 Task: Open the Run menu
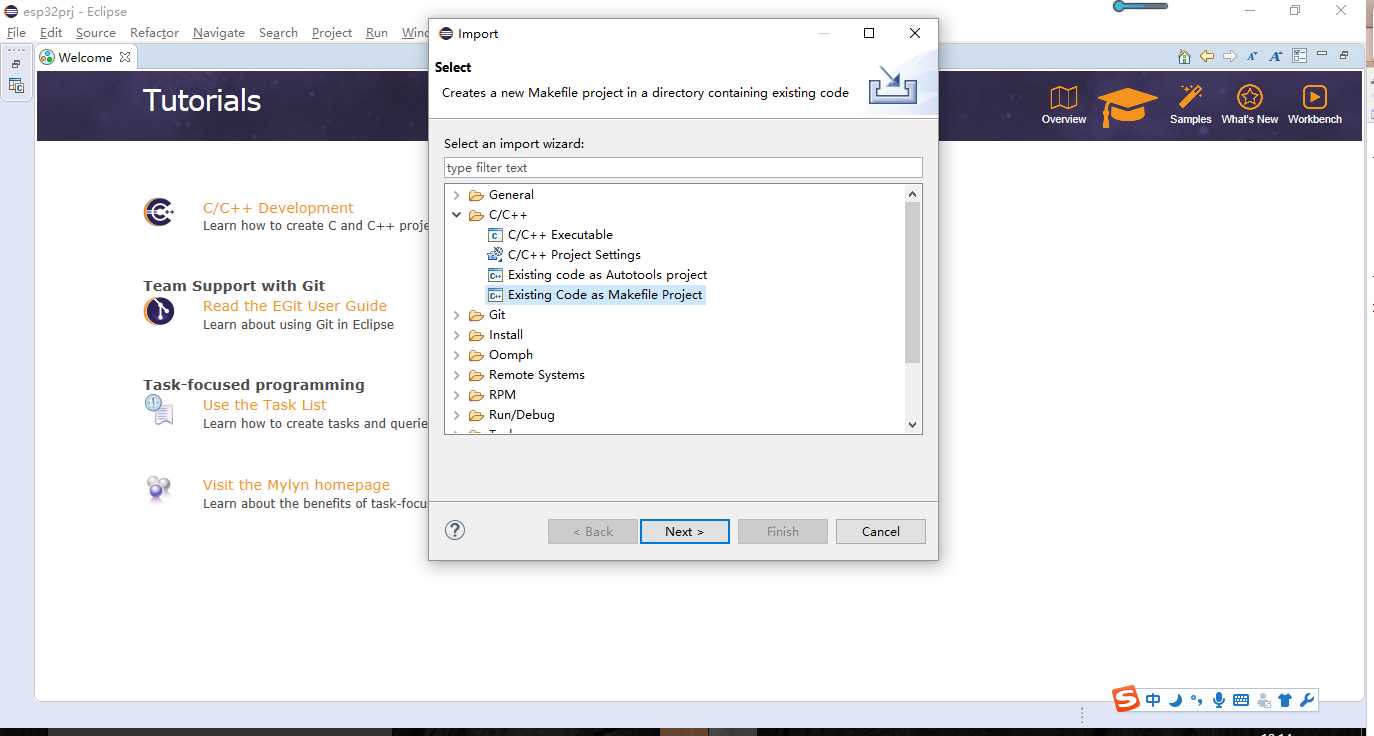[x=377, y=32]
